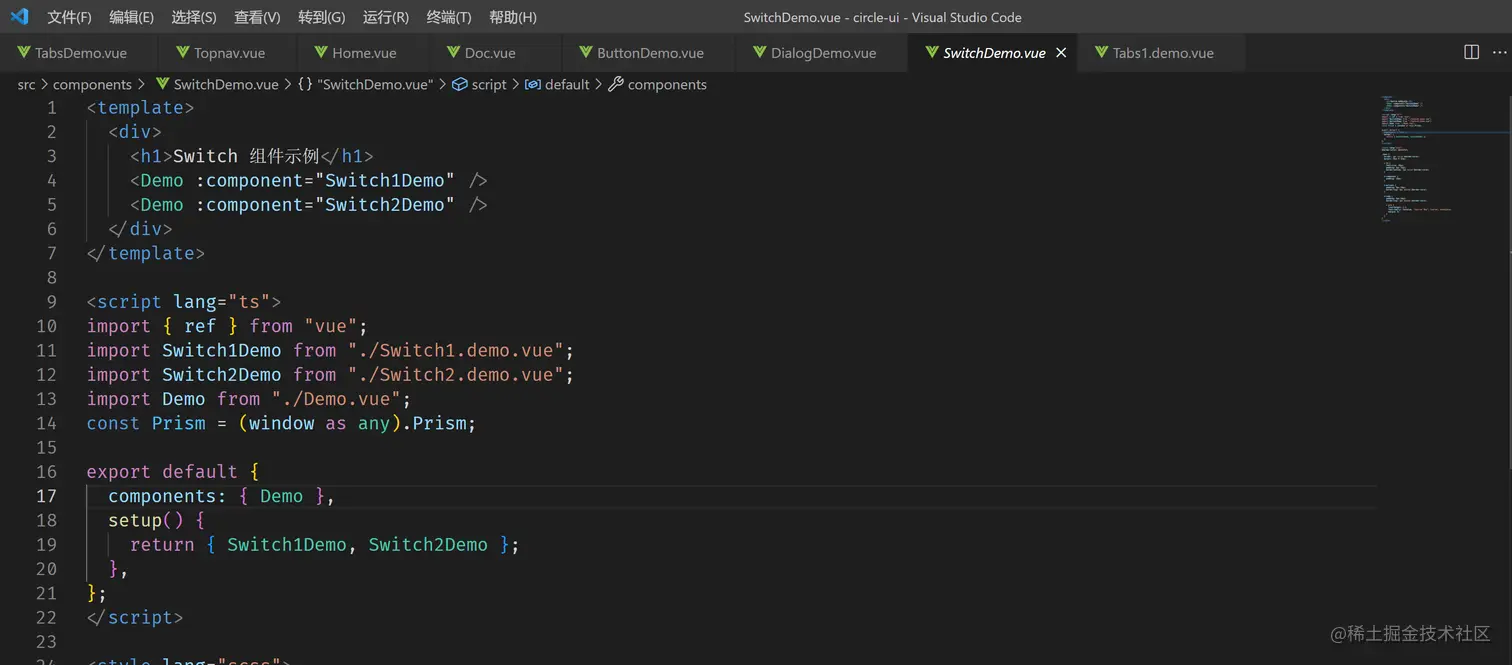The width and height of the screenshot is (1512, 665).
Task: Click the SwitchDemo.vue file breadcrumb
Action: coord(226,85)
